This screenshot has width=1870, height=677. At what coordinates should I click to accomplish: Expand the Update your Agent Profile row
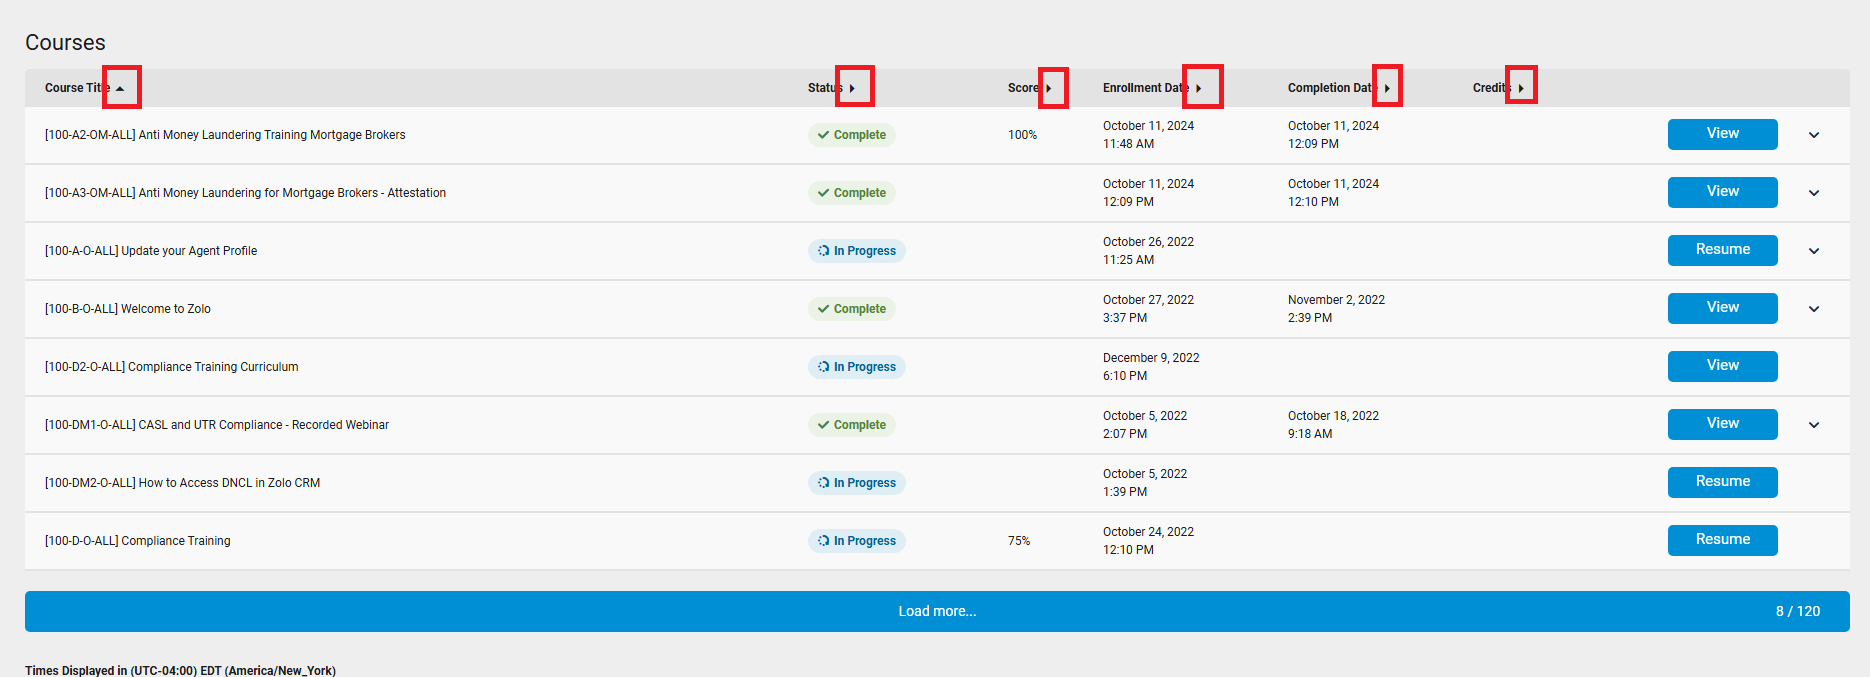tap(1814, 251)
